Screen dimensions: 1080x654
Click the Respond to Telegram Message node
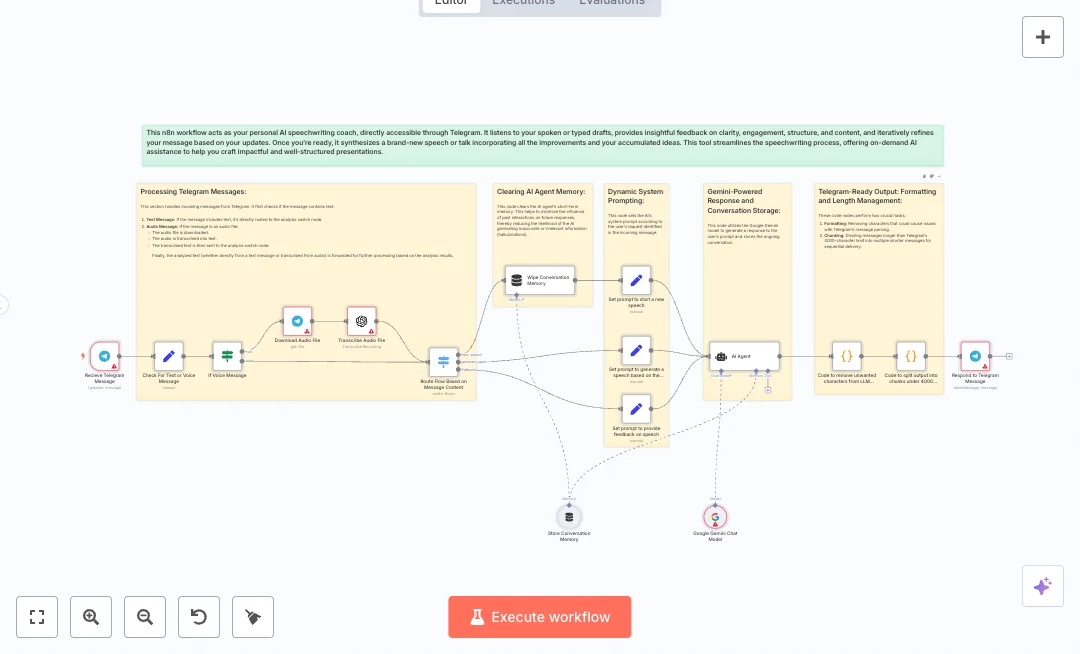pos(974,356)
